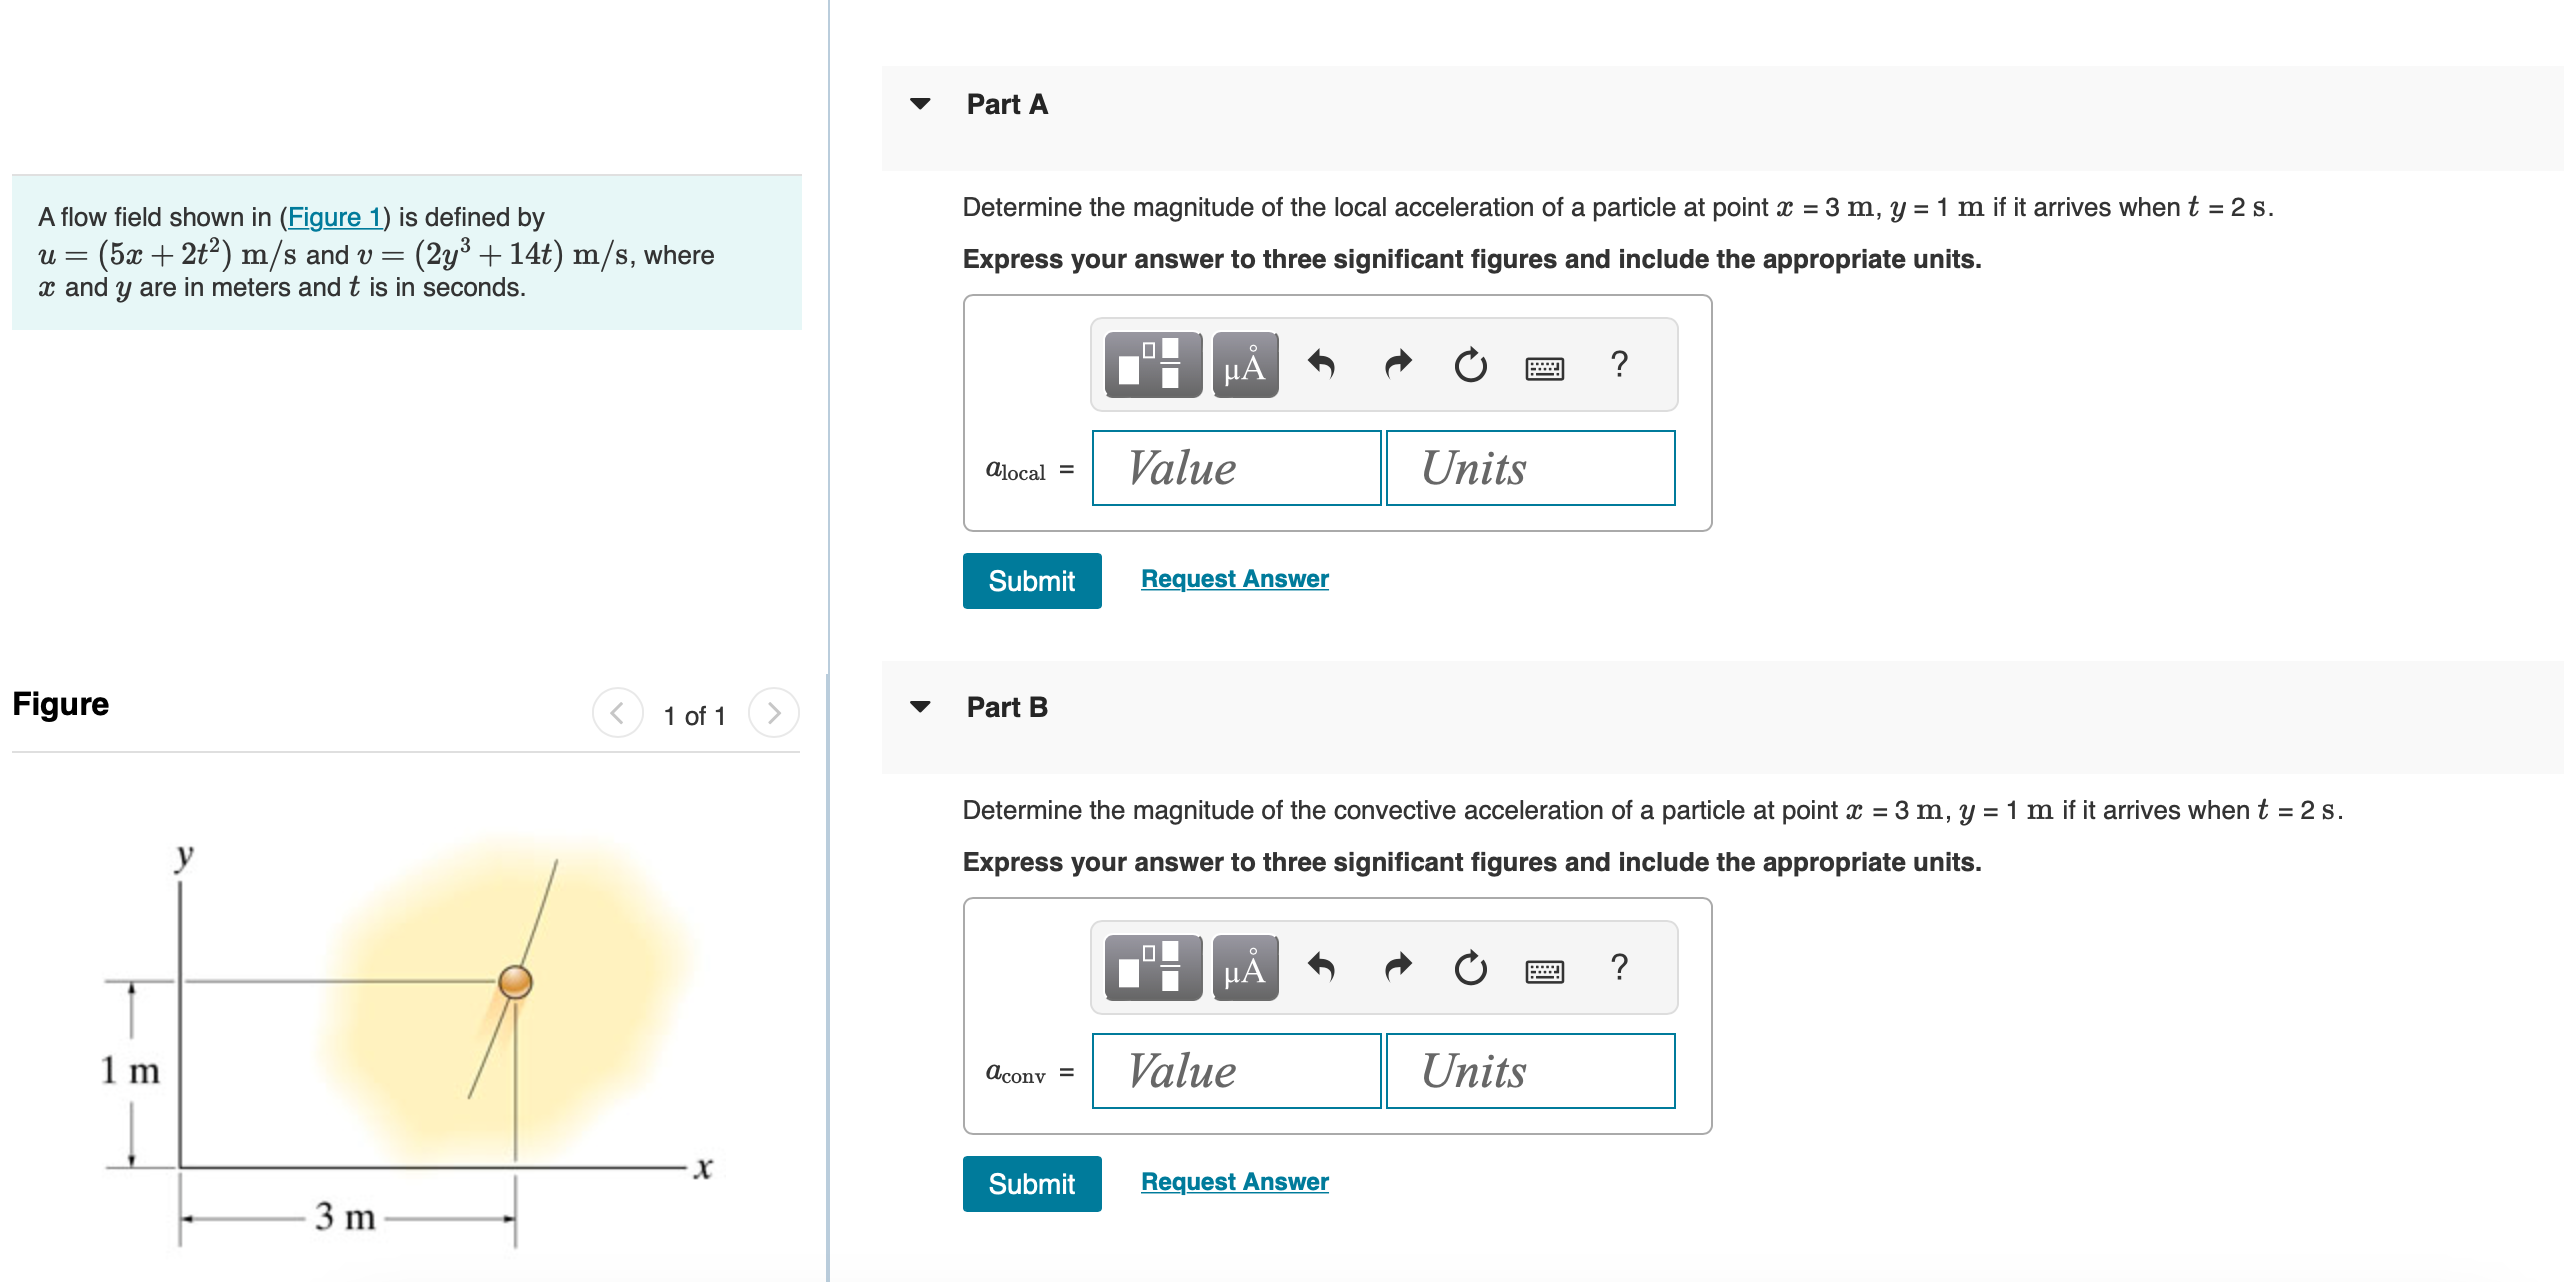Click the undo icon in Part A equation toolbar
The width and height of the screenshot is (2564, 1282).
point(1324,365)
